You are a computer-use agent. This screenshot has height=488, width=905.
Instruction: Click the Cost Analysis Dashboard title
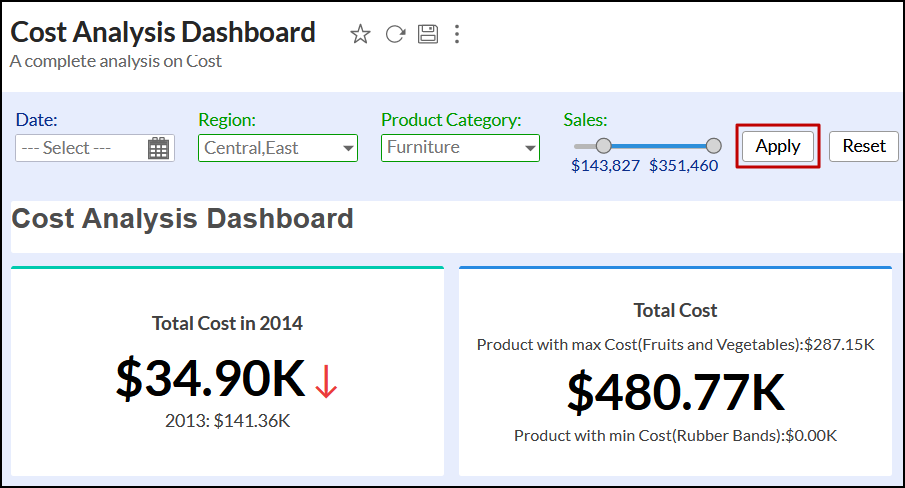[163, 32]
